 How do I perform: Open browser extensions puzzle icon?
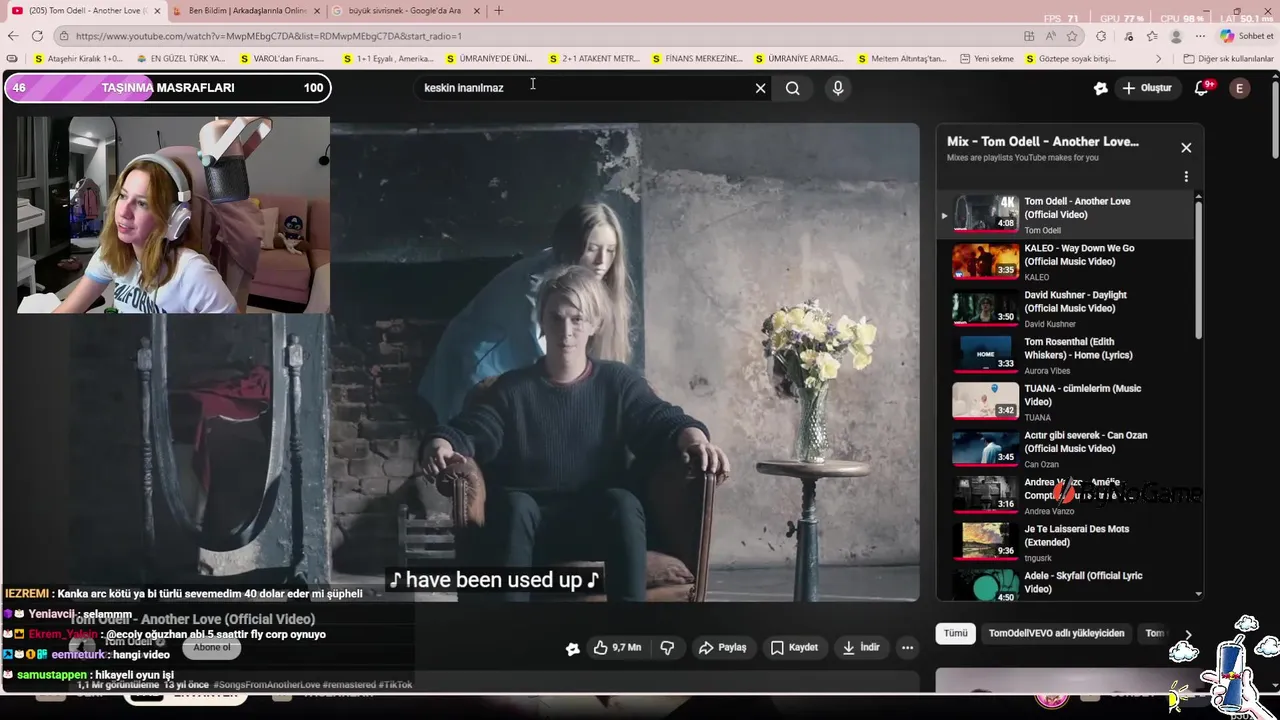1101,36
